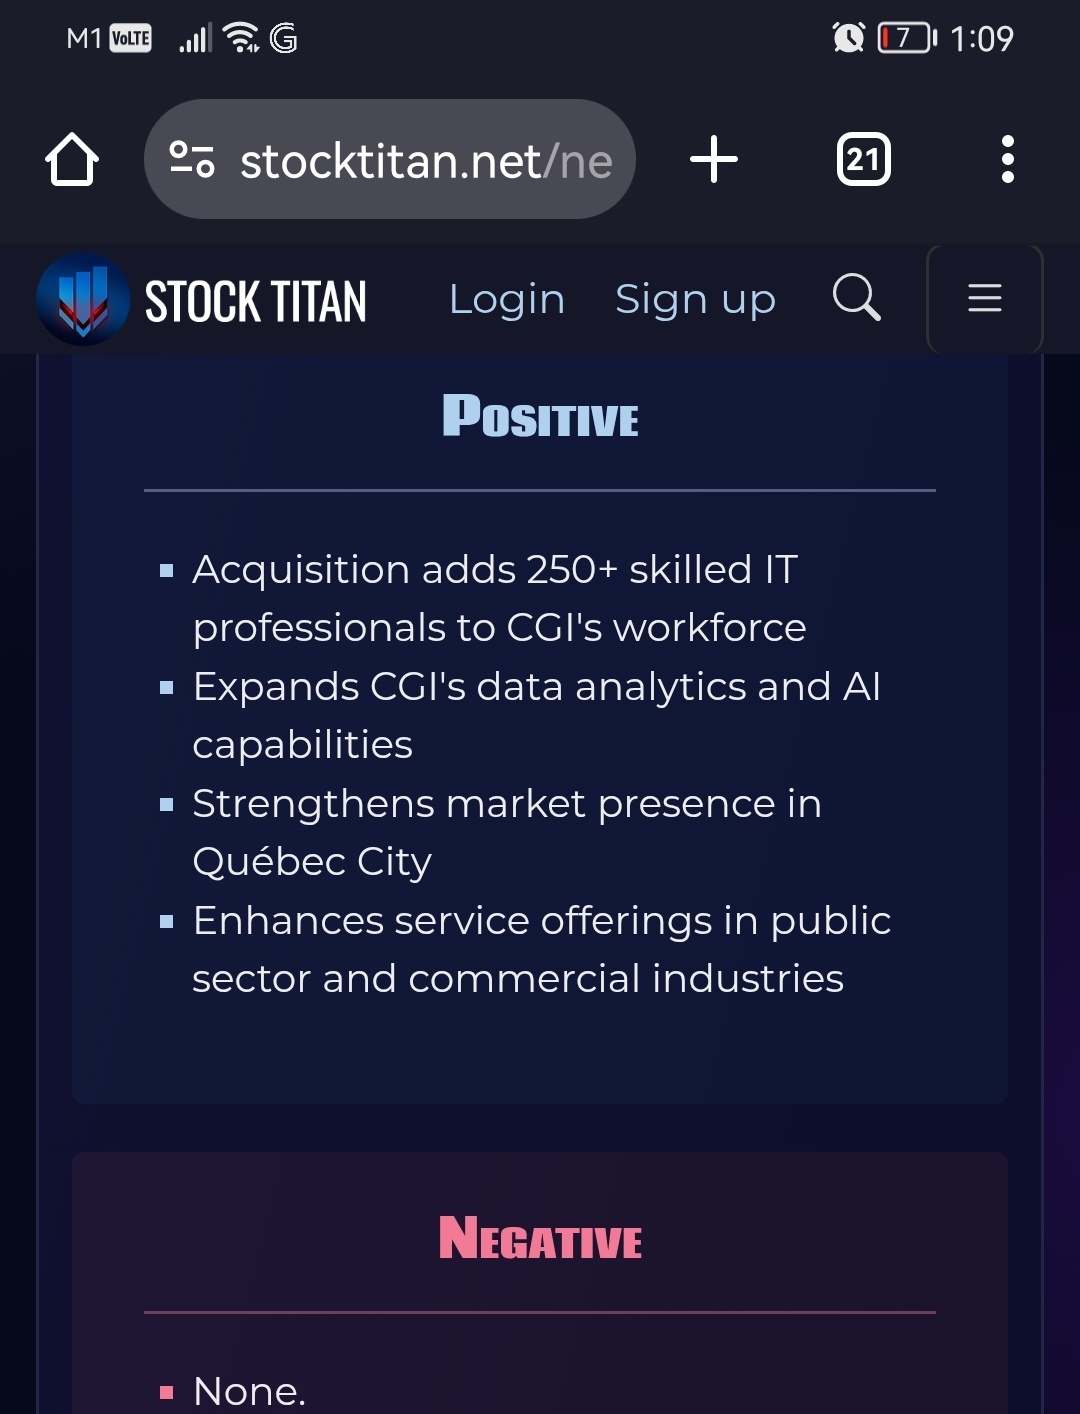
Task: Tap the battery indicator in status bar
Action: tap(906, 38)
